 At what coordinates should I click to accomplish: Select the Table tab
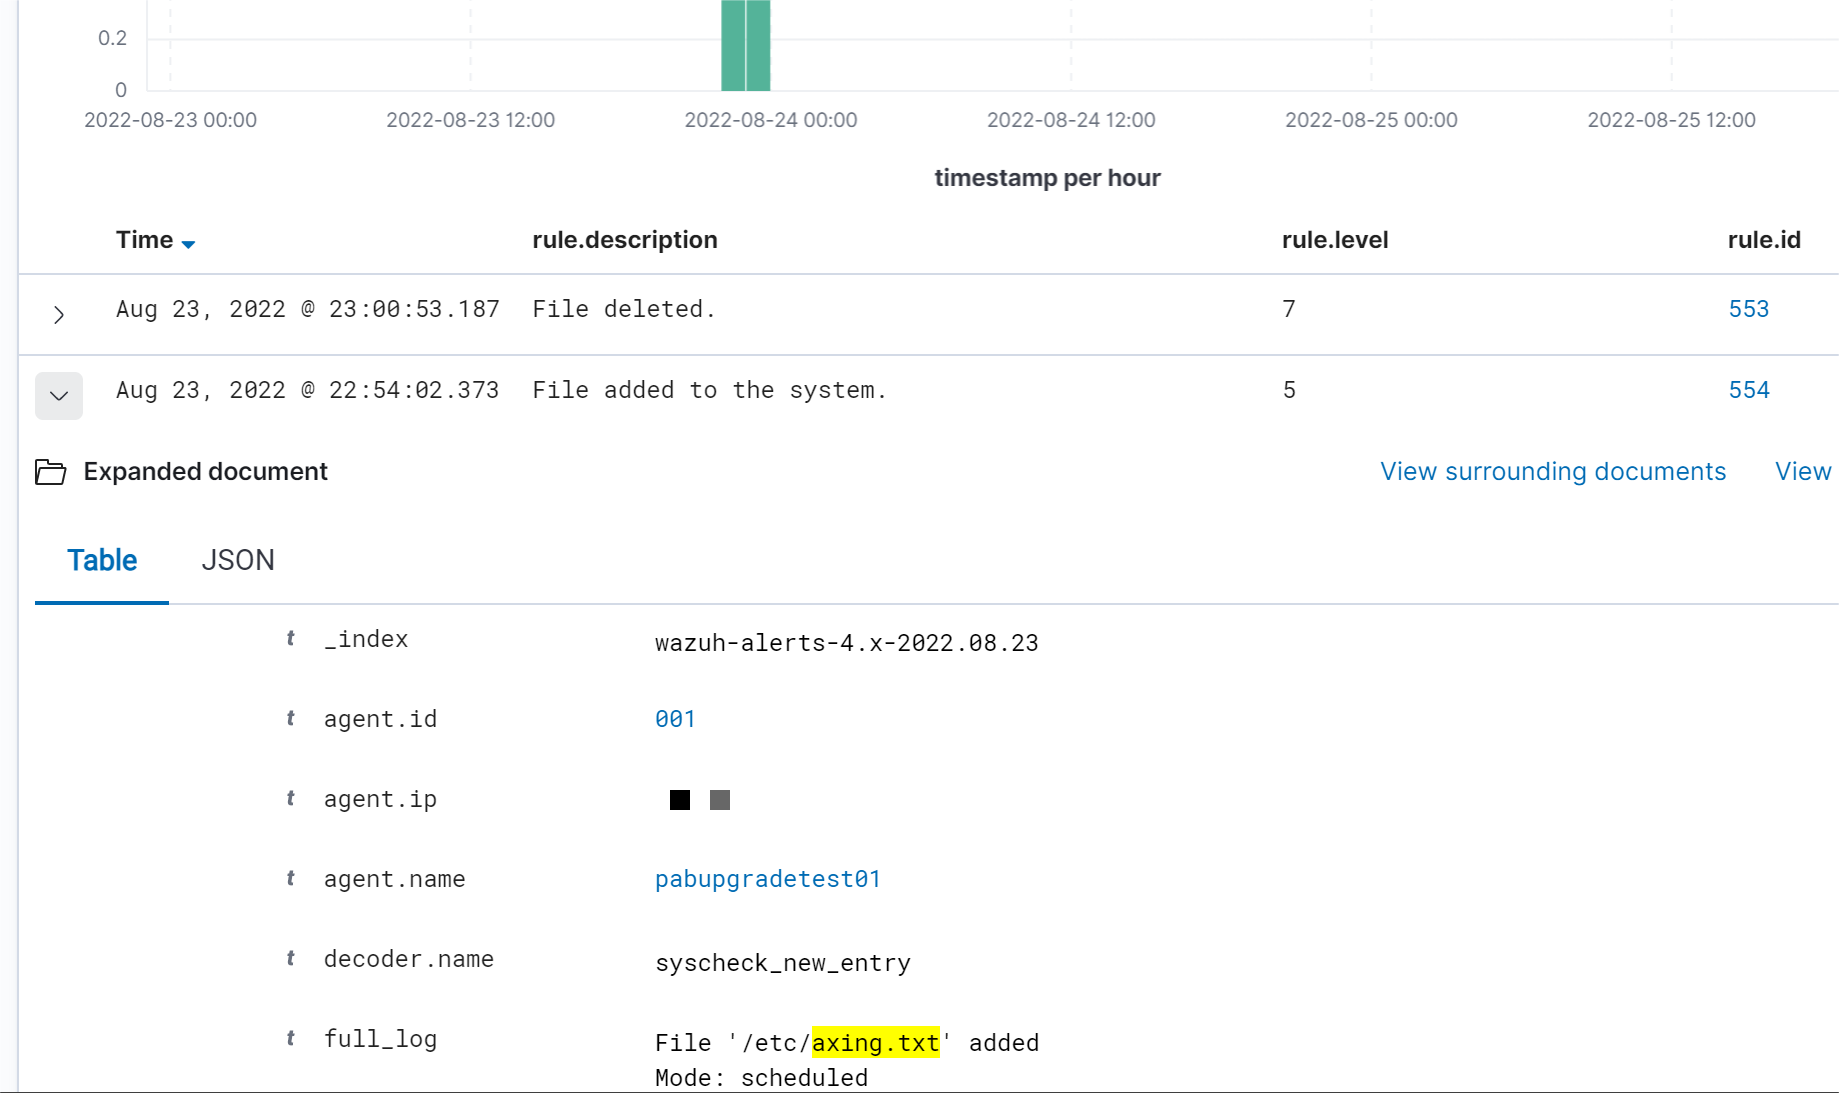(102, 560)
